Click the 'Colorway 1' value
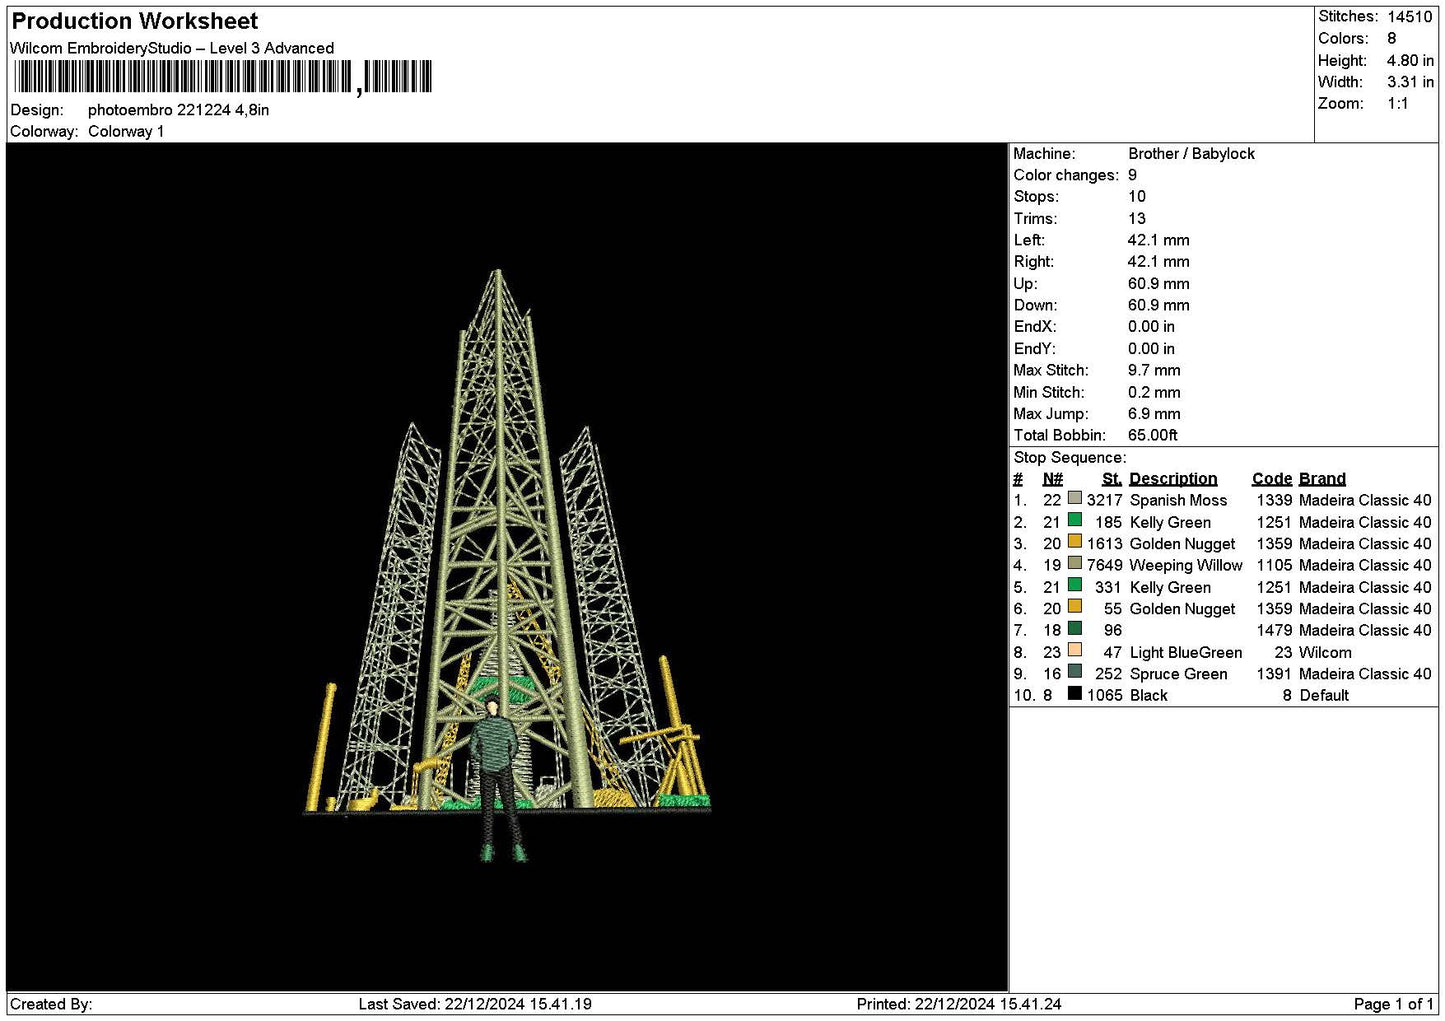The height and width of the screenshot is (1021, 1445). (x=126, y=132)
